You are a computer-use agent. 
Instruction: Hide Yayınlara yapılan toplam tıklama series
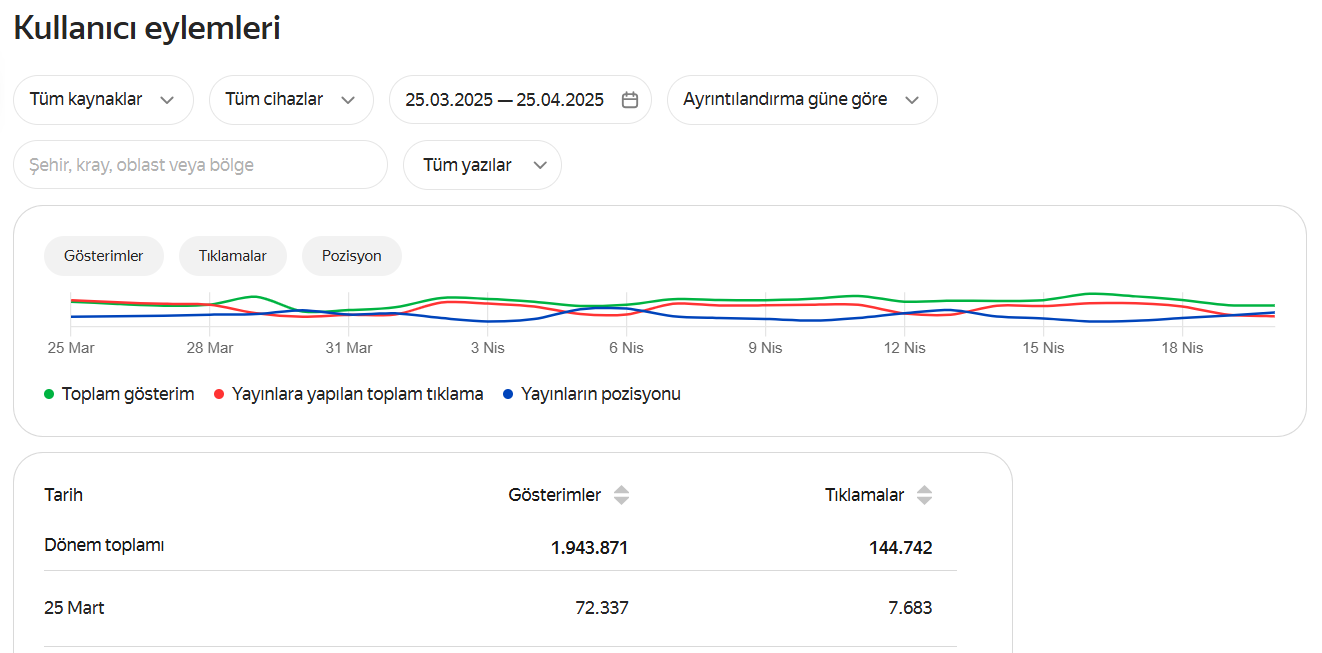pyautogui.click(x=357, y=394)
